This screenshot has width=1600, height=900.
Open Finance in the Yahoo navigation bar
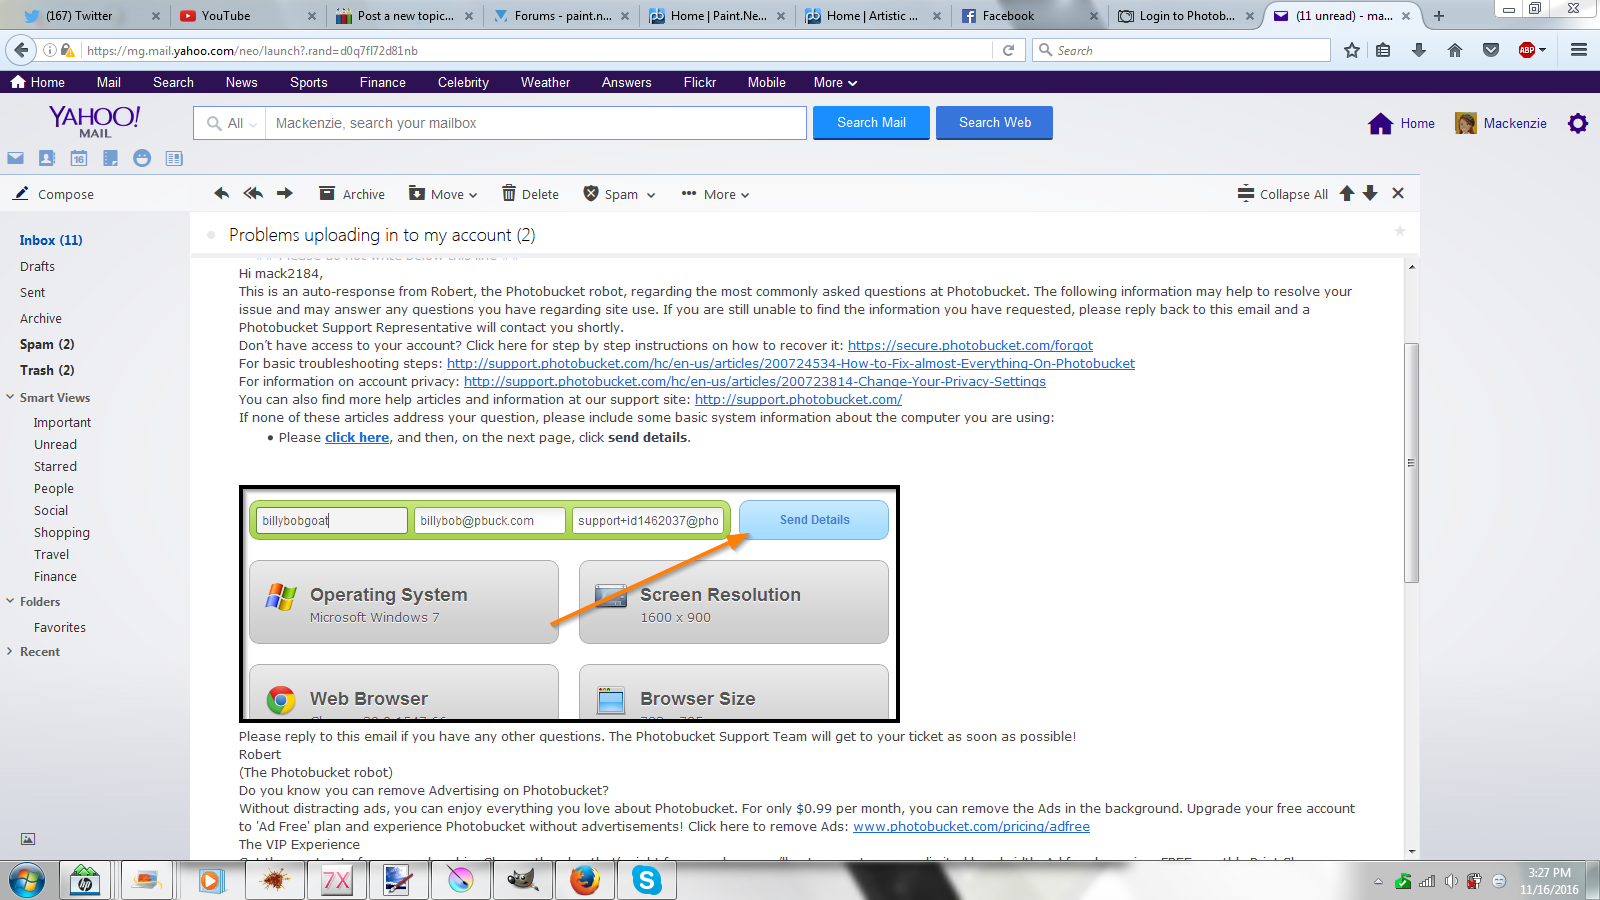coord(383,82)
